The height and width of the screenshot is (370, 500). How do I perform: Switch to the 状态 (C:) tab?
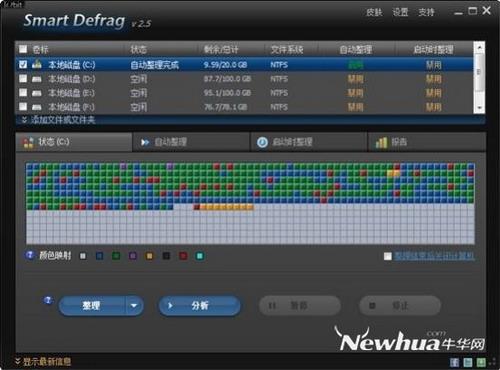pos(74,142)
